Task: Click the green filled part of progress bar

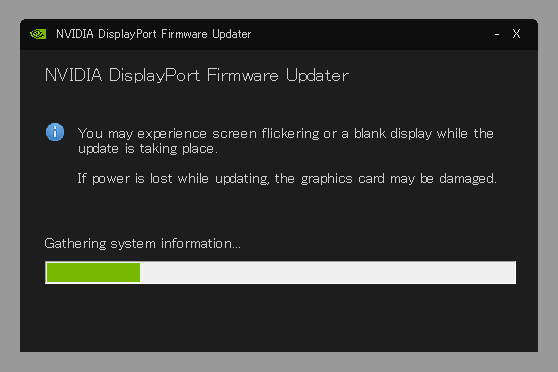Action: coord(93,273)
